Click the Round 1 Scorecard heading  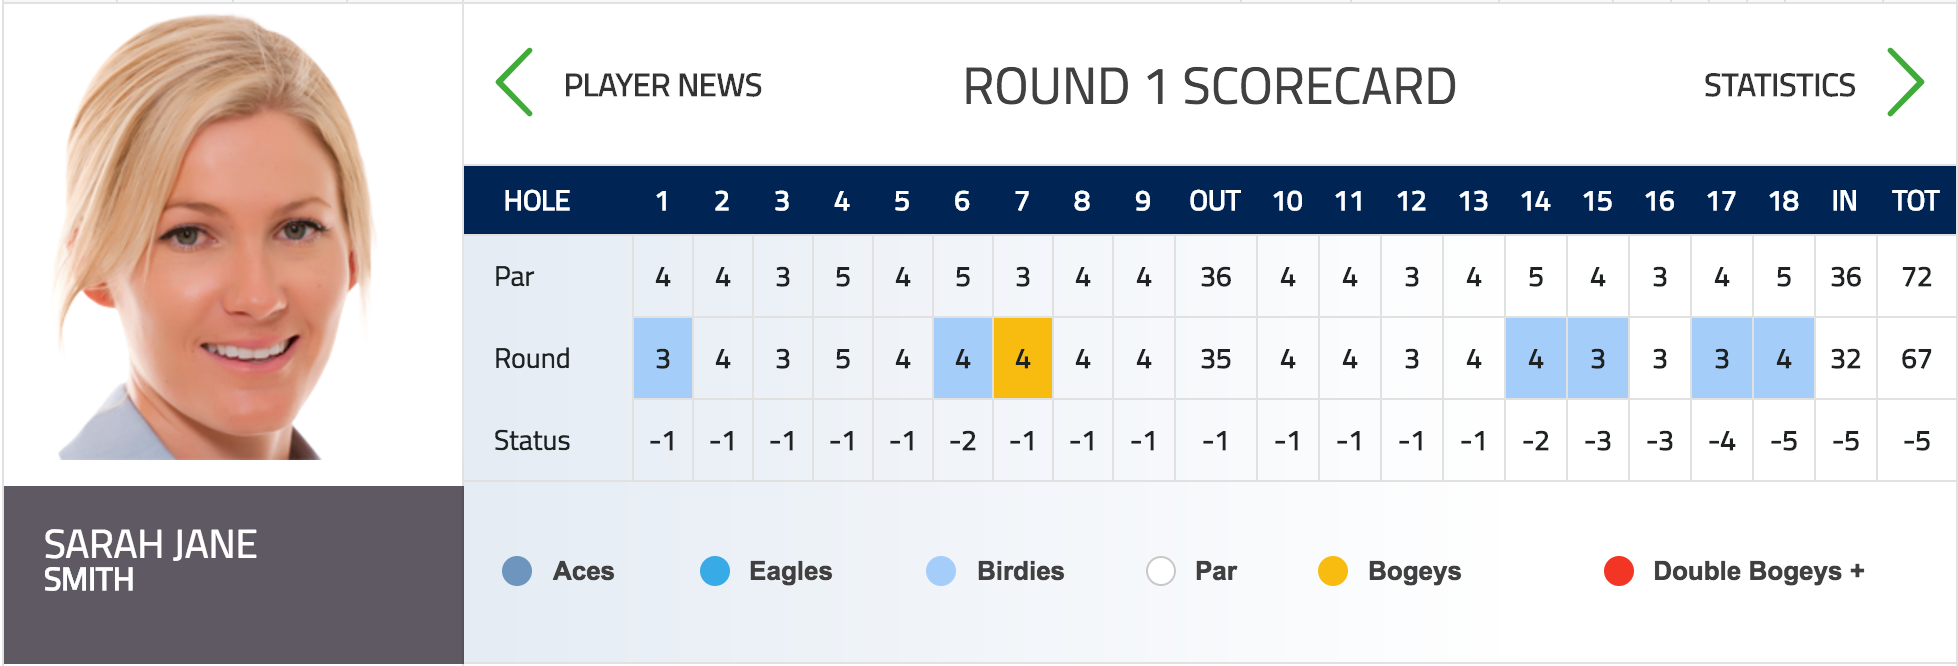[1209, 87]
